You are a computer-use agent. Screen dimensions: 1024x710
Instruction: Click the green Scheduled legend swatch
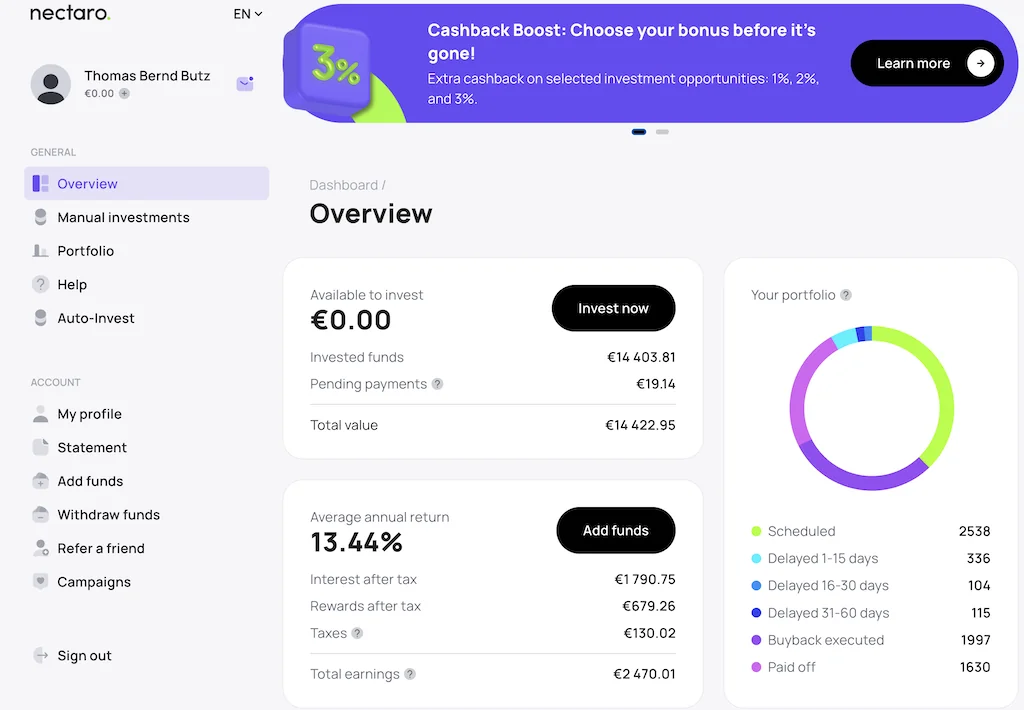[756, 531]
